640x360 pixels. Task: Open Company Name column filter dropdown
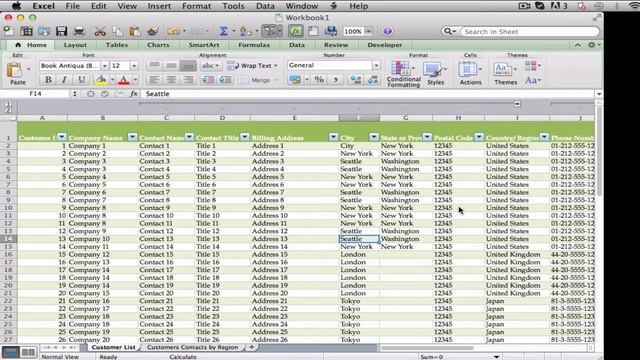[132, 137]
